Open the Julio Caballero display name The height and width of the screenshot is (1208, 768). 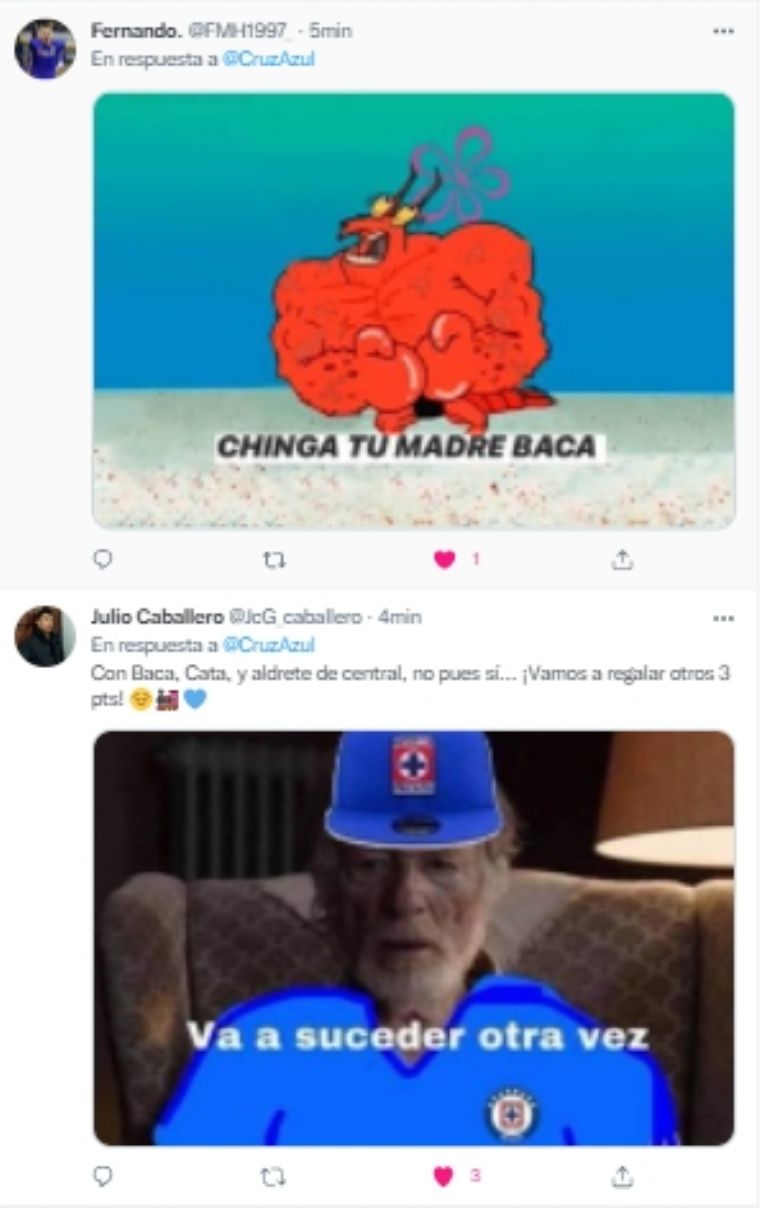[x=157, y=617]
